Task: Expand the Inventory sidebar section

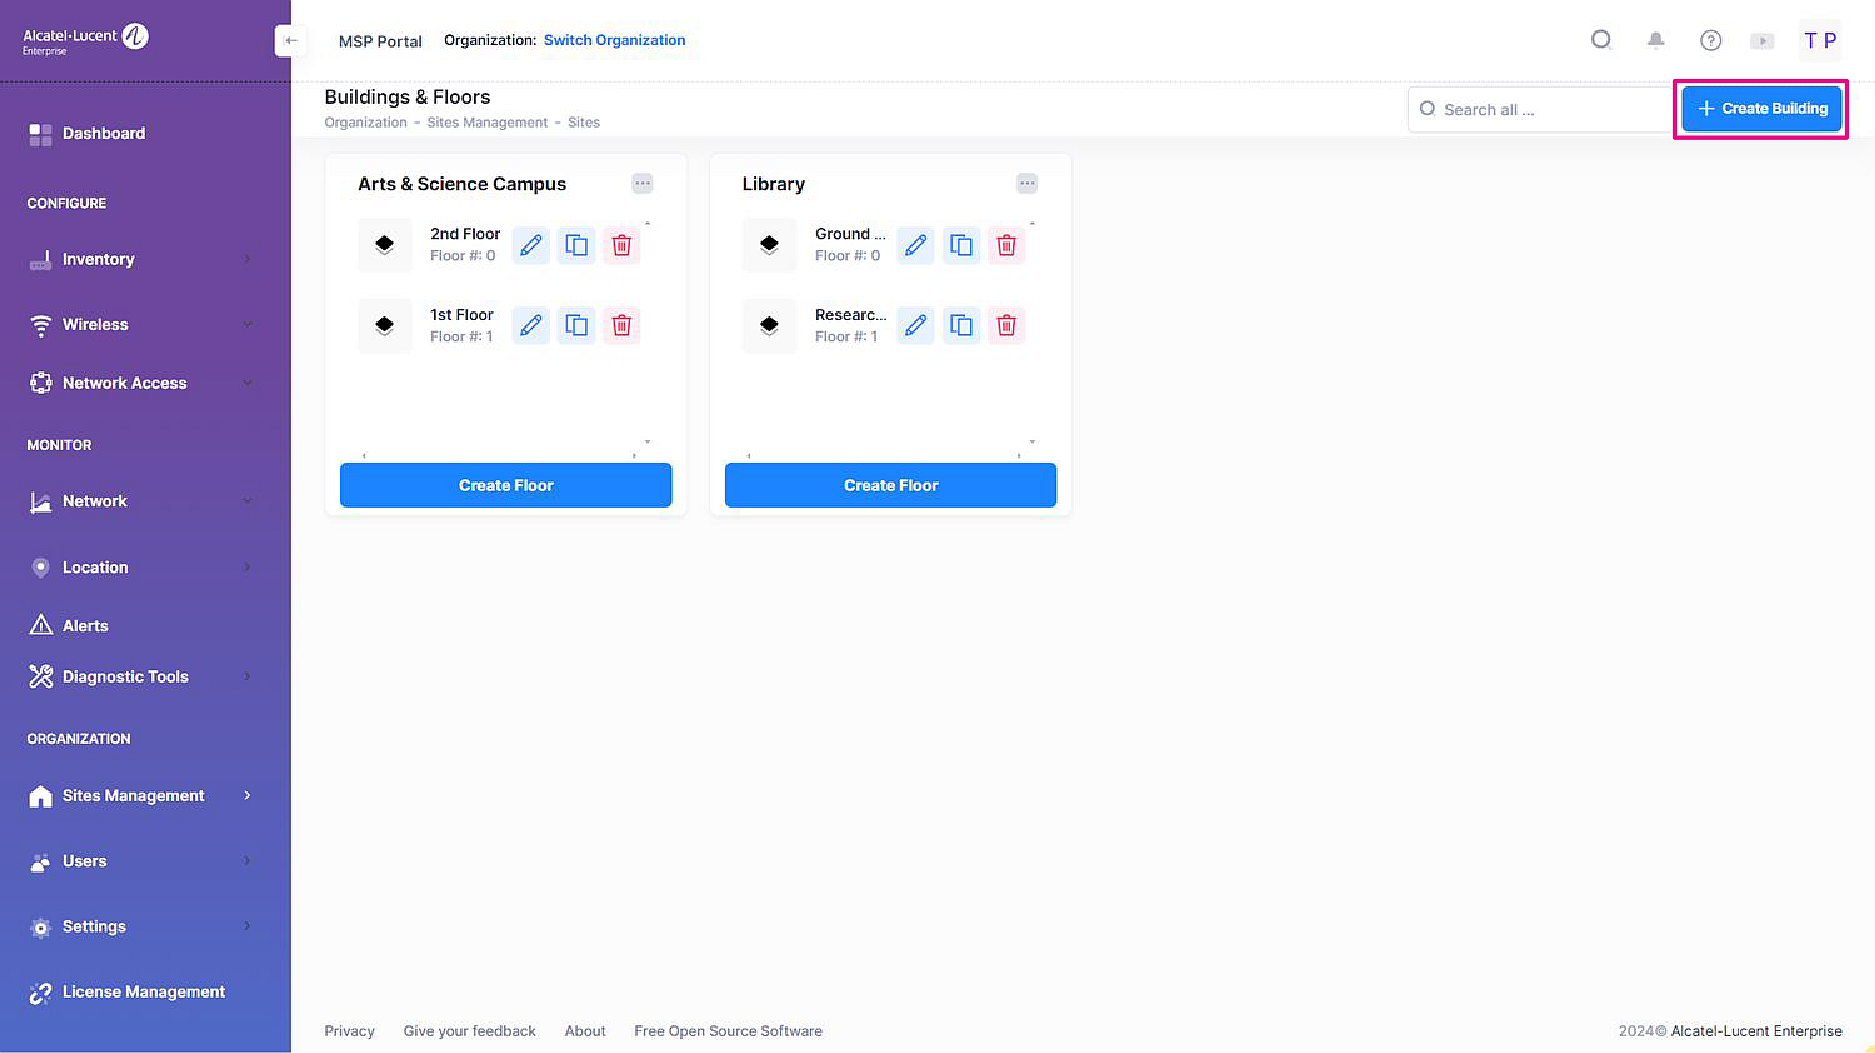Action: click(140, 259)
